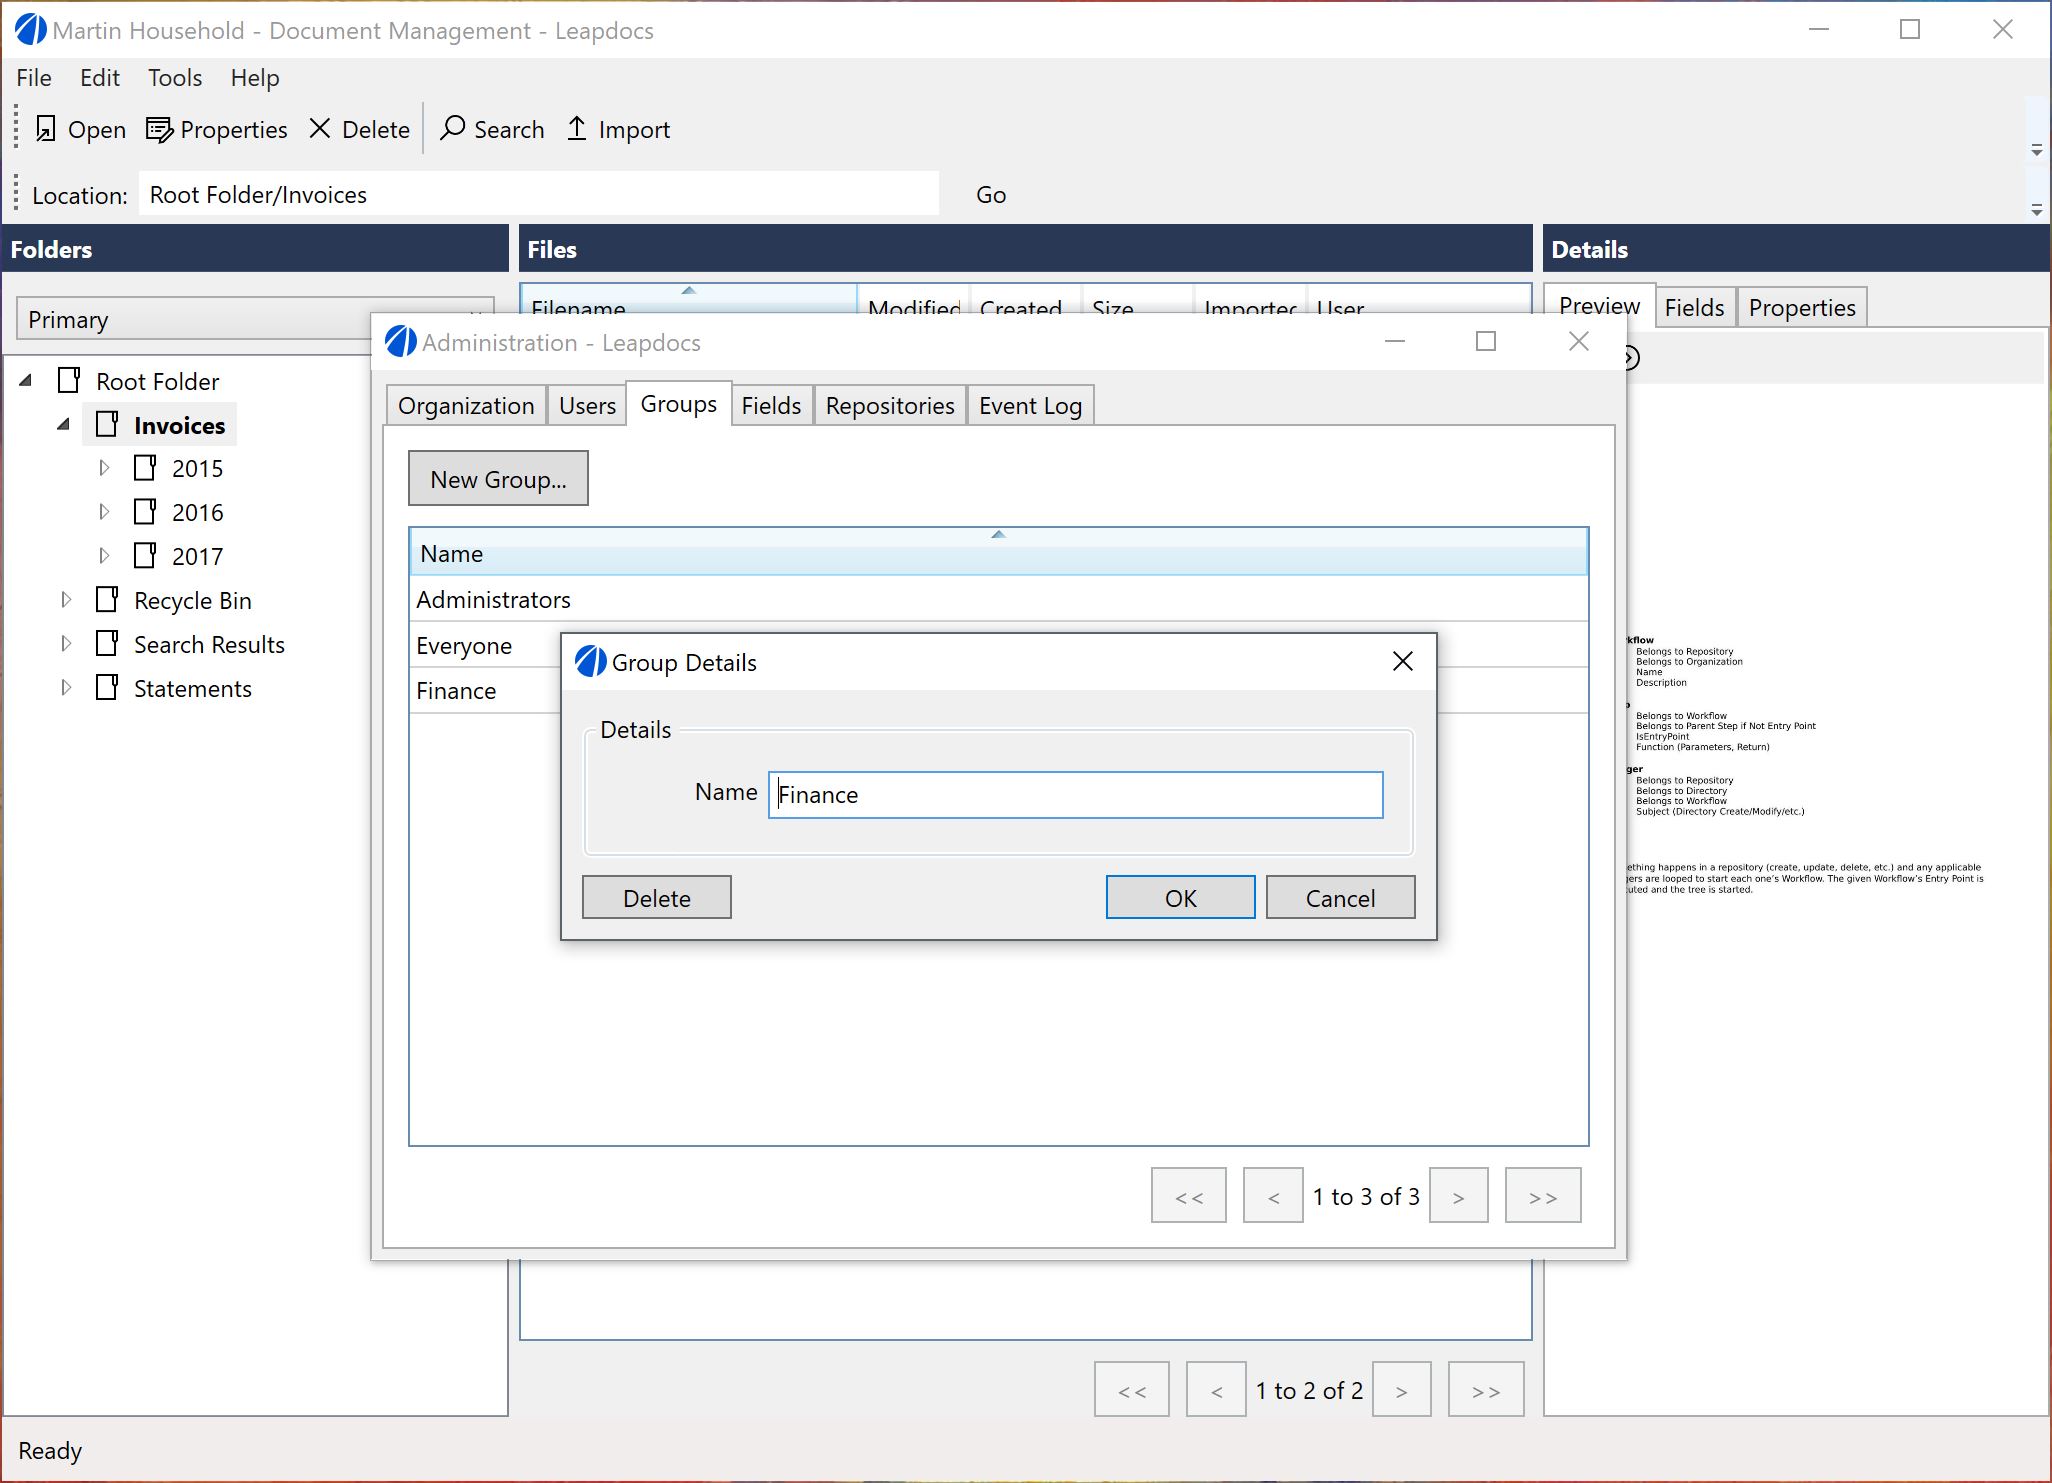Viewport: 2052px width, 1483px height.
Task: Go to first page of groups list
Action: tap(1189, 1195)
